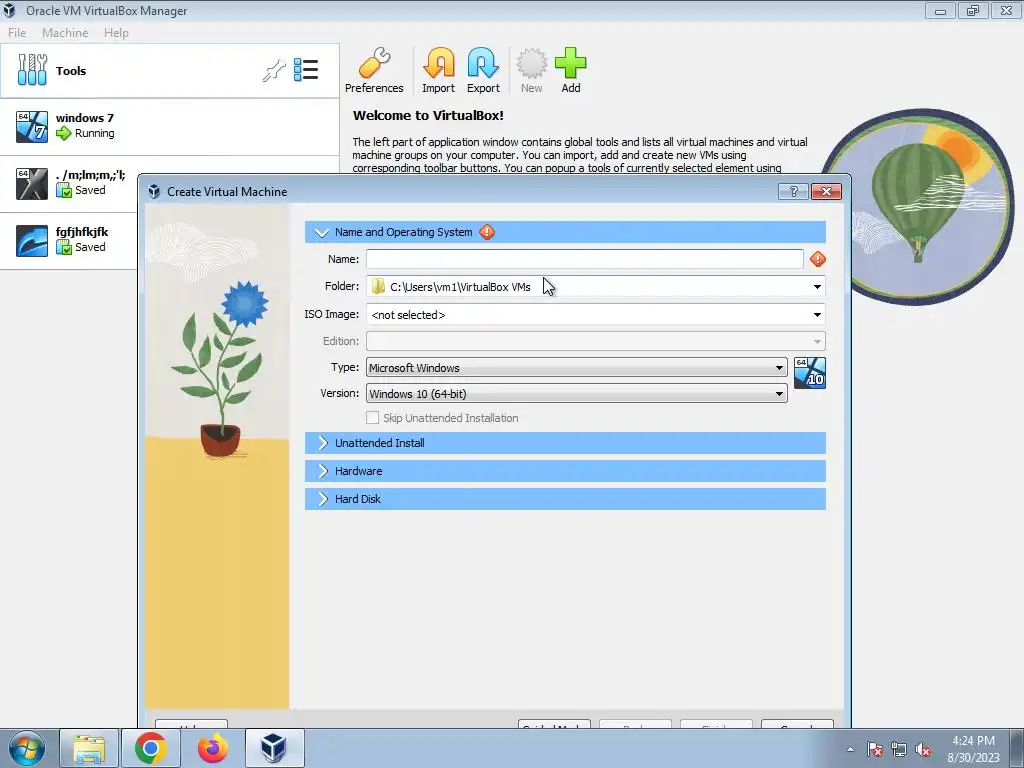Open the Type dropdown showing Microsoft Windows
This screenshot has width=1024, height=768.
pyautogui.click(x=577, y=368)
